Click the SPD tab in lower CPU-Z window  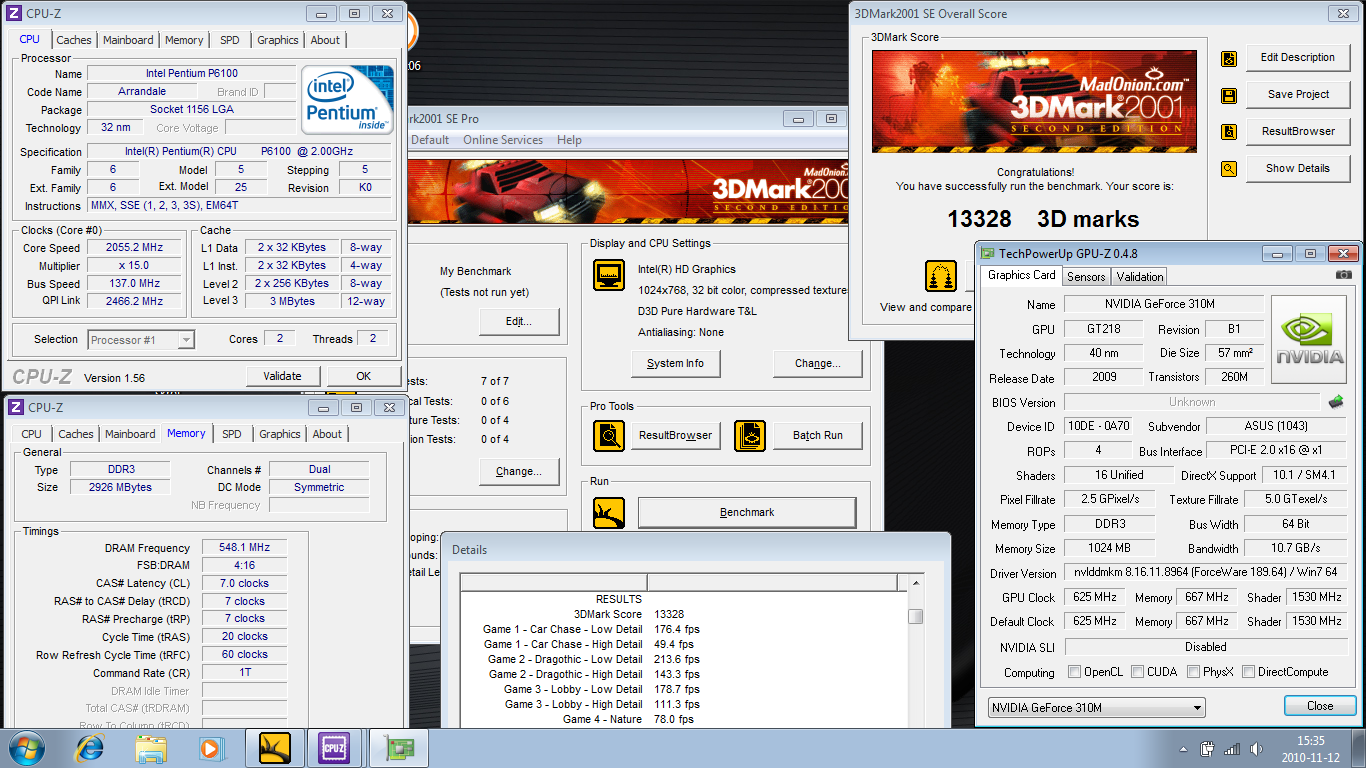231,434
